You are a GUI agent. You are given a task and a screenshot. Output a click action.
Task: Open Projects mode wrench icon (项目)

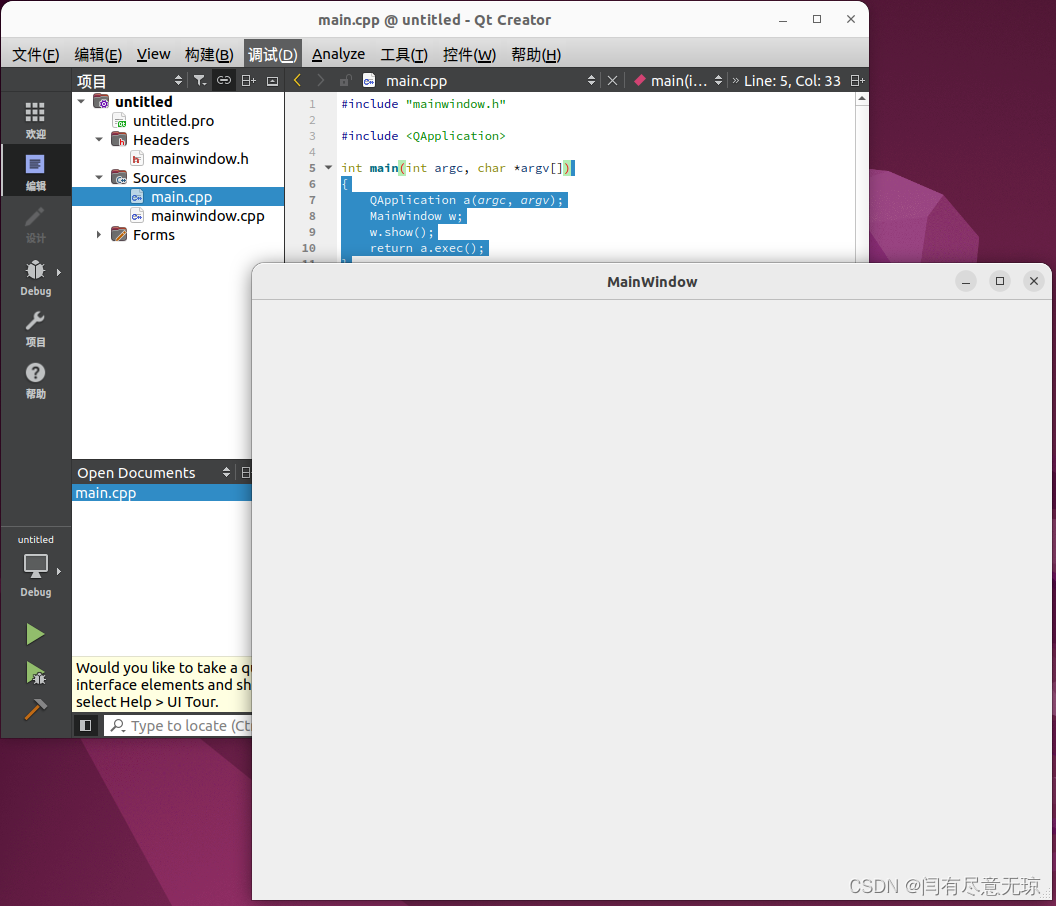pyautogui.click(x=35, y=329)
